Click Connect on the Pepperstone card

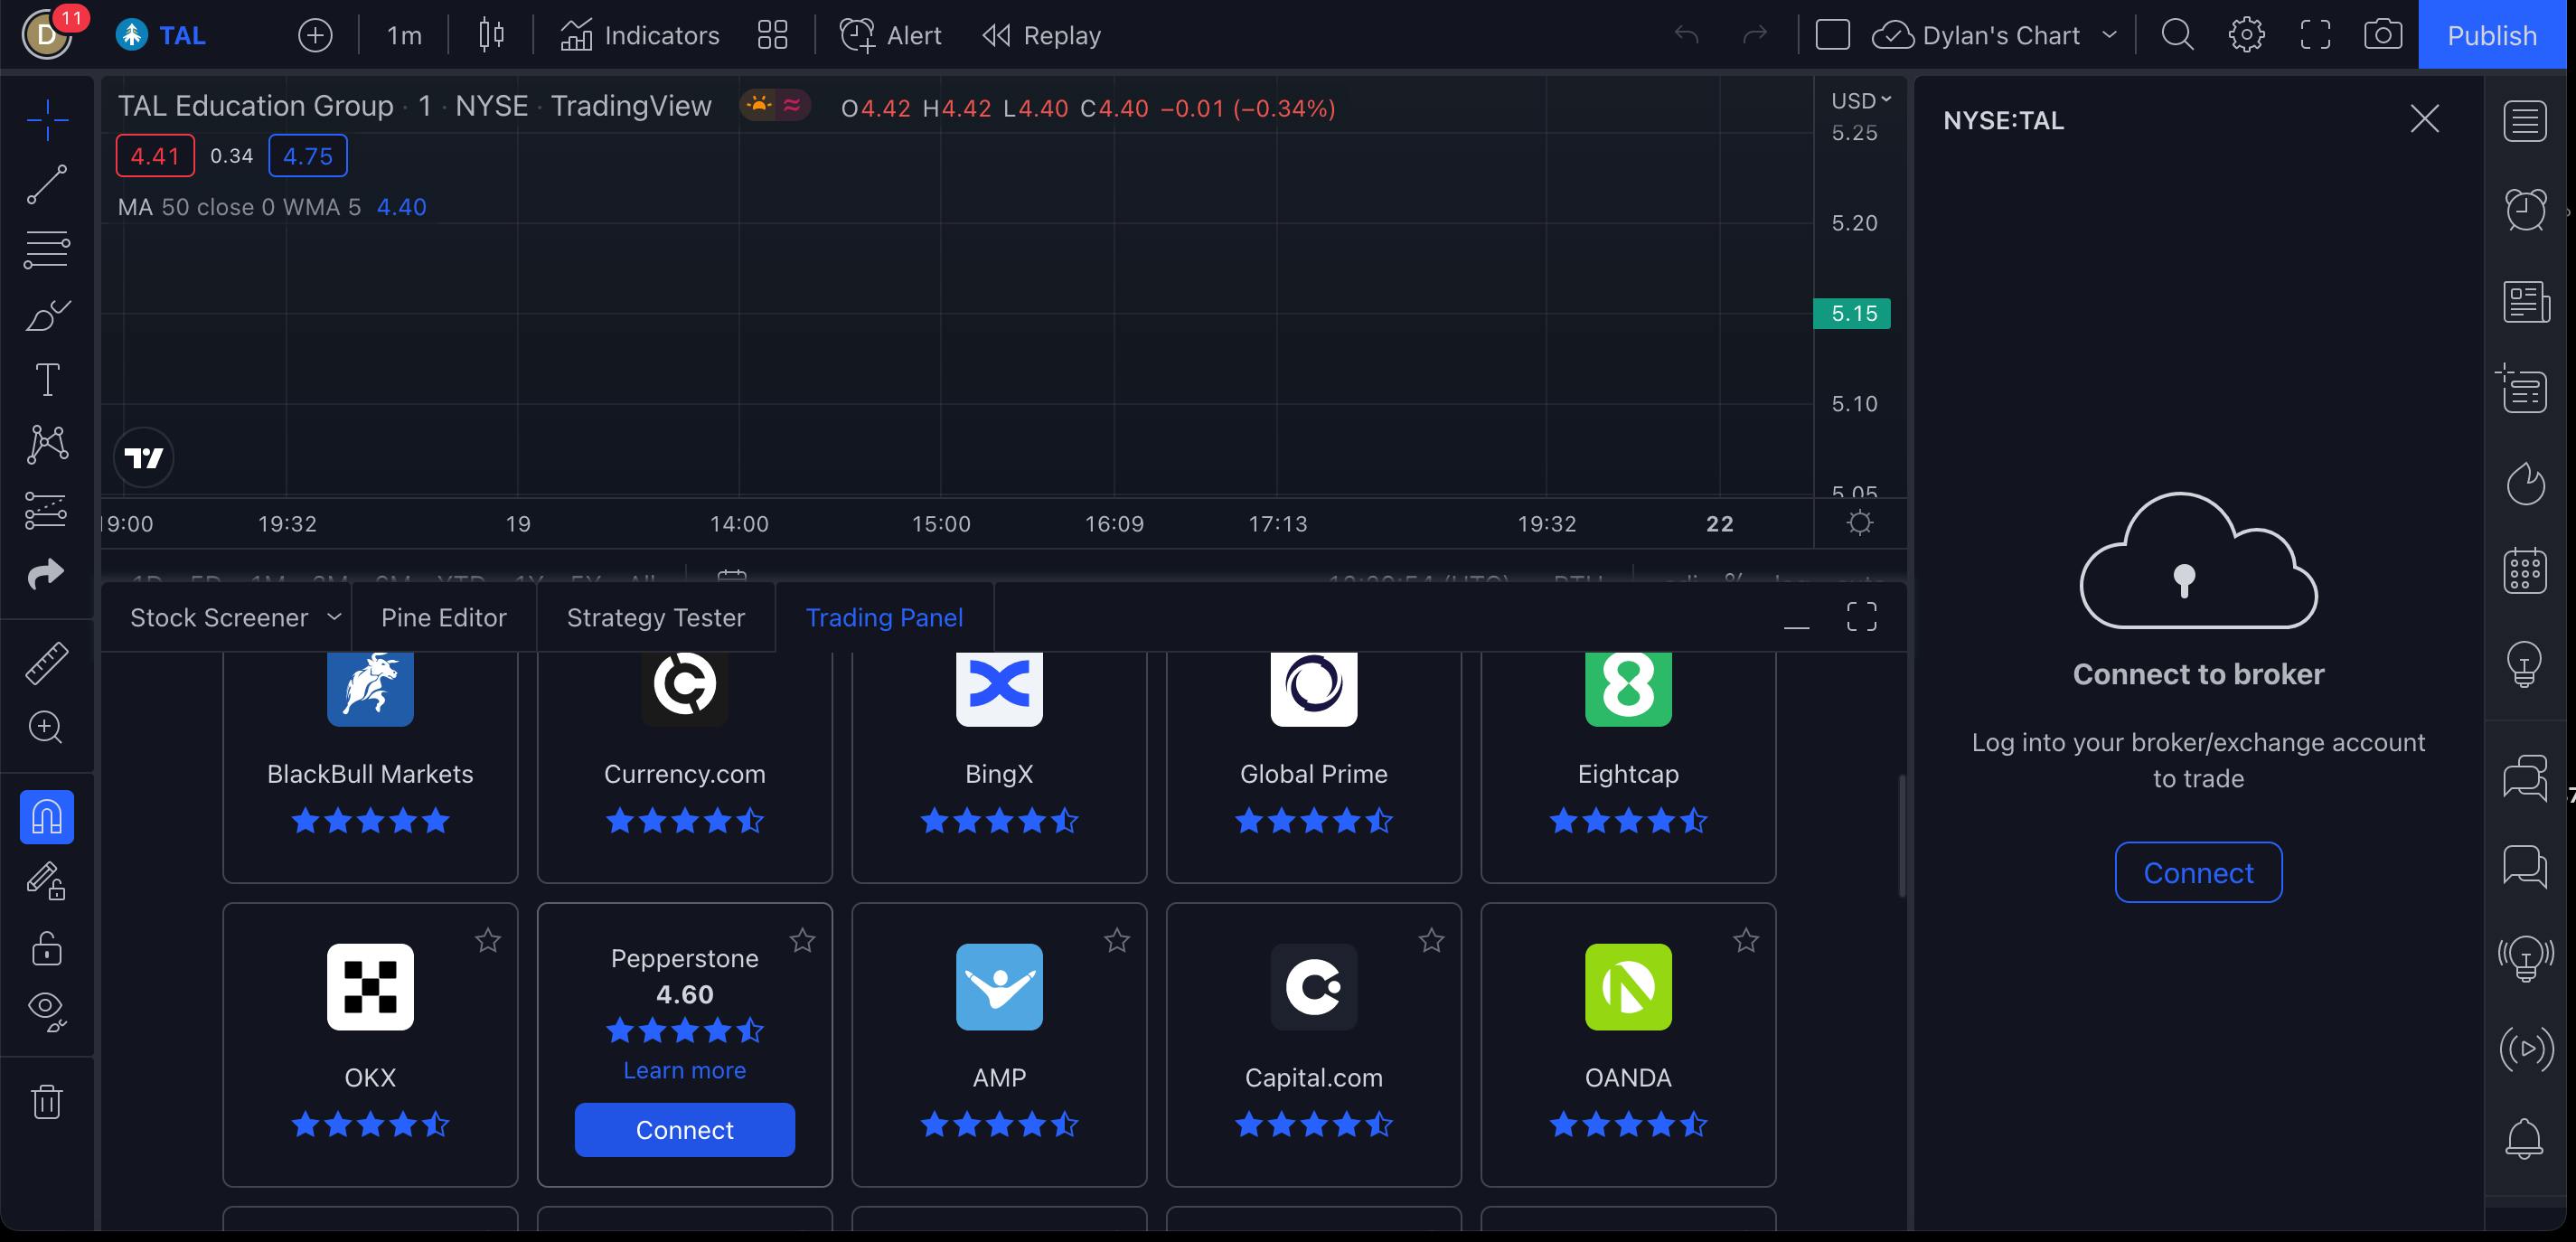(x=685, y=1130)
